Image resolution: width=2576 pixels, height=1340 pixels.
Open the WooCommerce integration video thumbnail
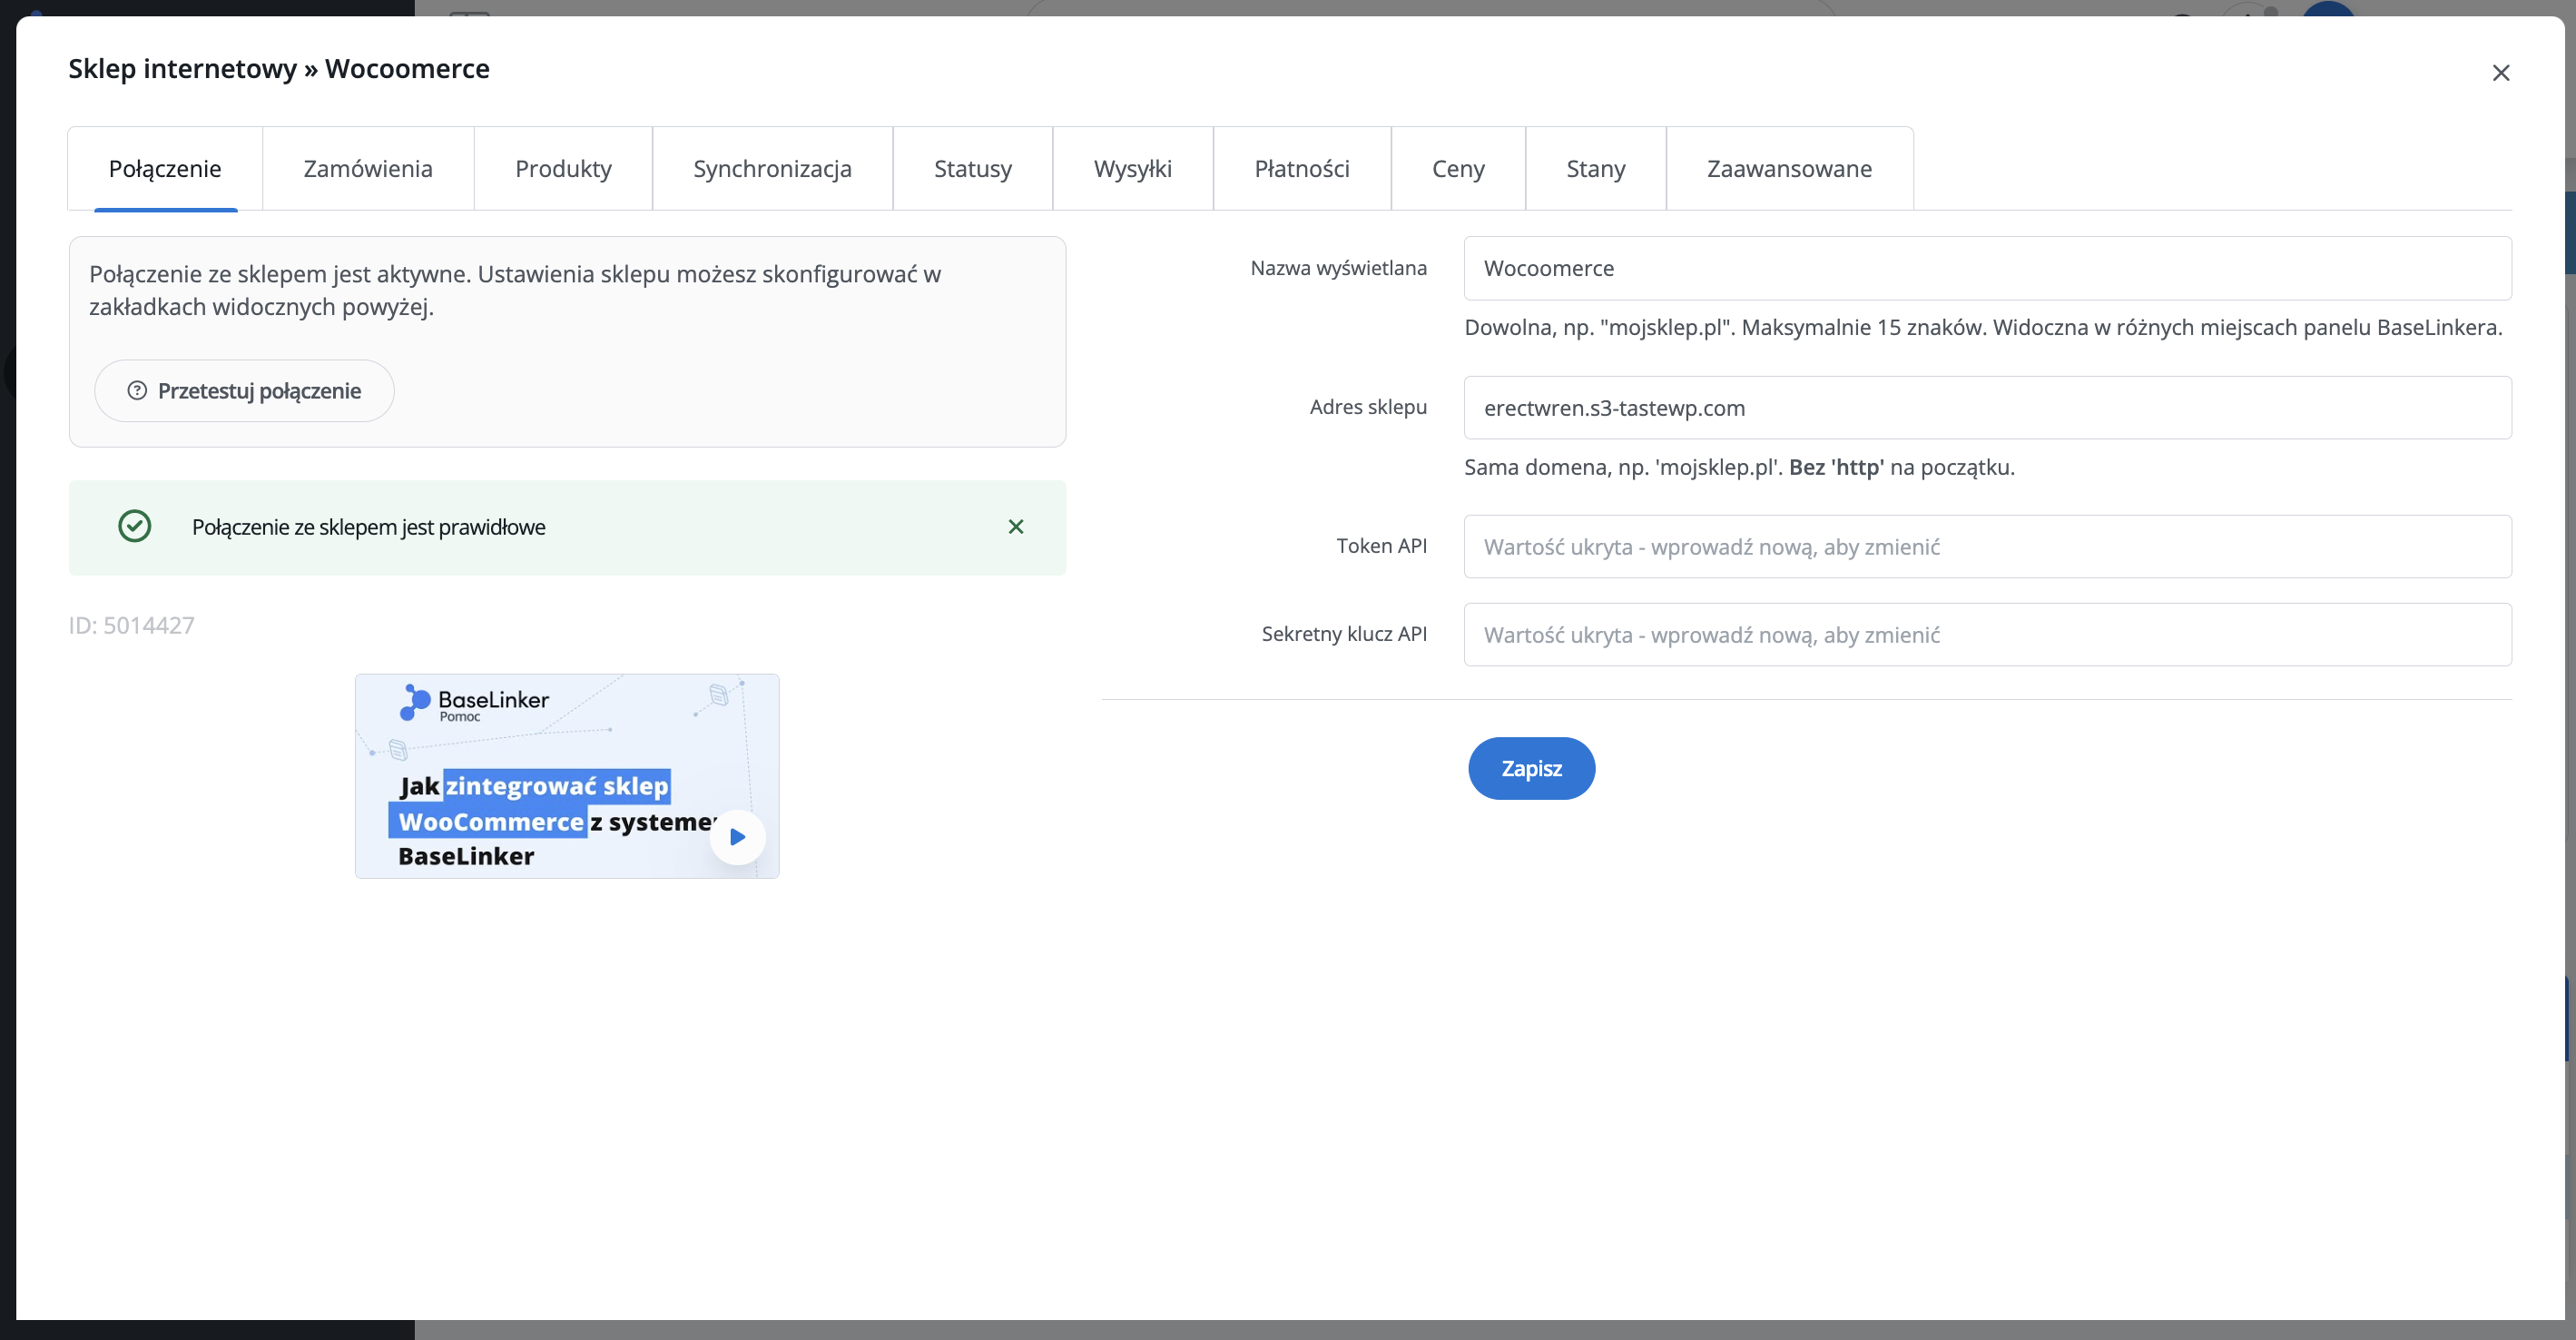coord(567,776)
